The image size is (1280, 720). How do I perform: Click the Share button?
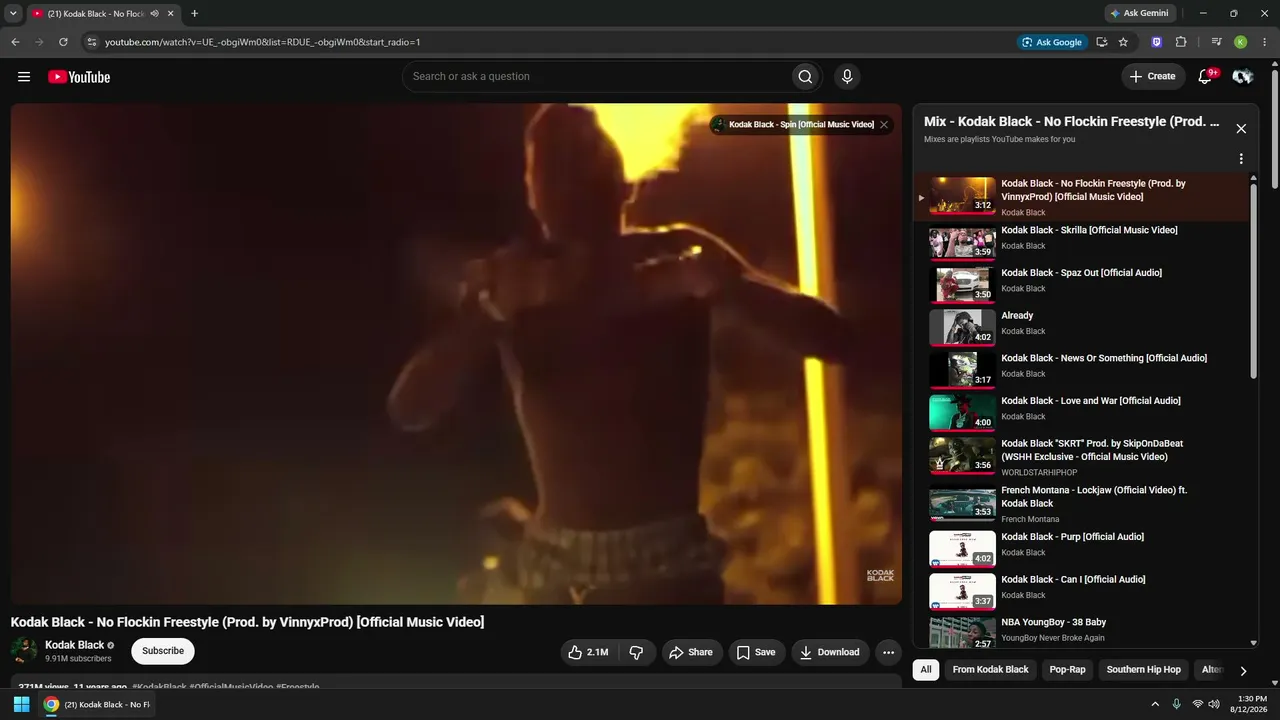tap(691, 652)
